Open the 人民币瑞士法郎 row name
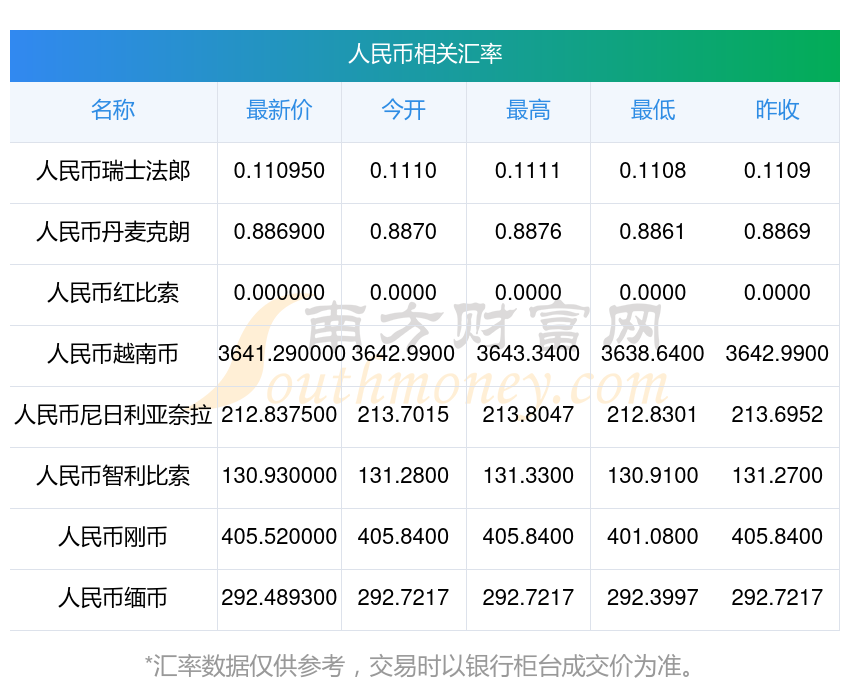Viewport: 850px width, 698px height. point(113,171)
